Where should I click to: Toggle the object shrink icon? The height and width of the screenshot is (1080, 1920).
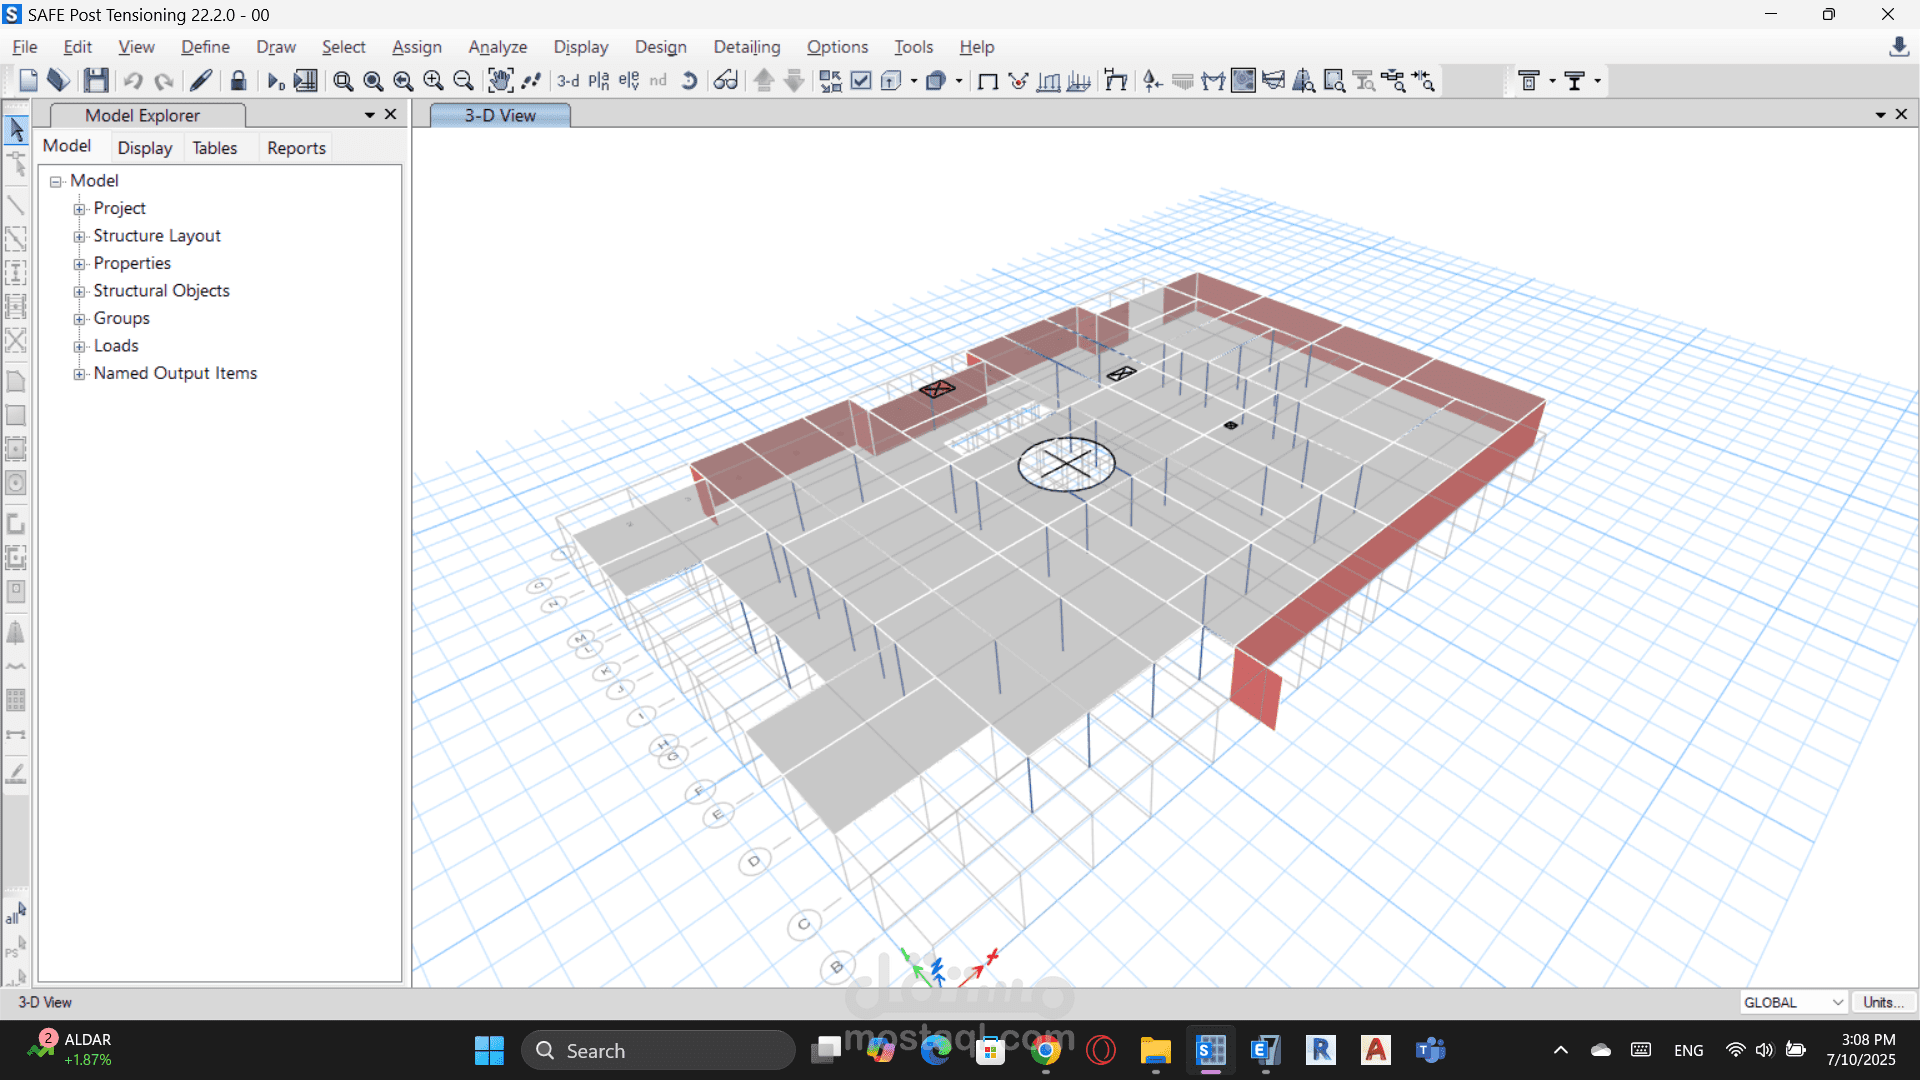(830, 81)
